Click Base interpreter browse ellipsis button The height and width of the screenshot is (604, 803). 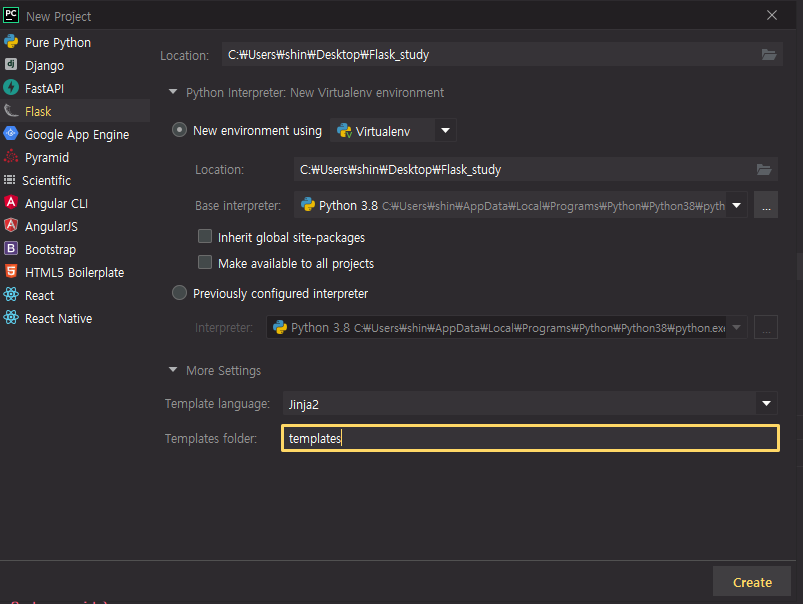[x=766, y=205]
